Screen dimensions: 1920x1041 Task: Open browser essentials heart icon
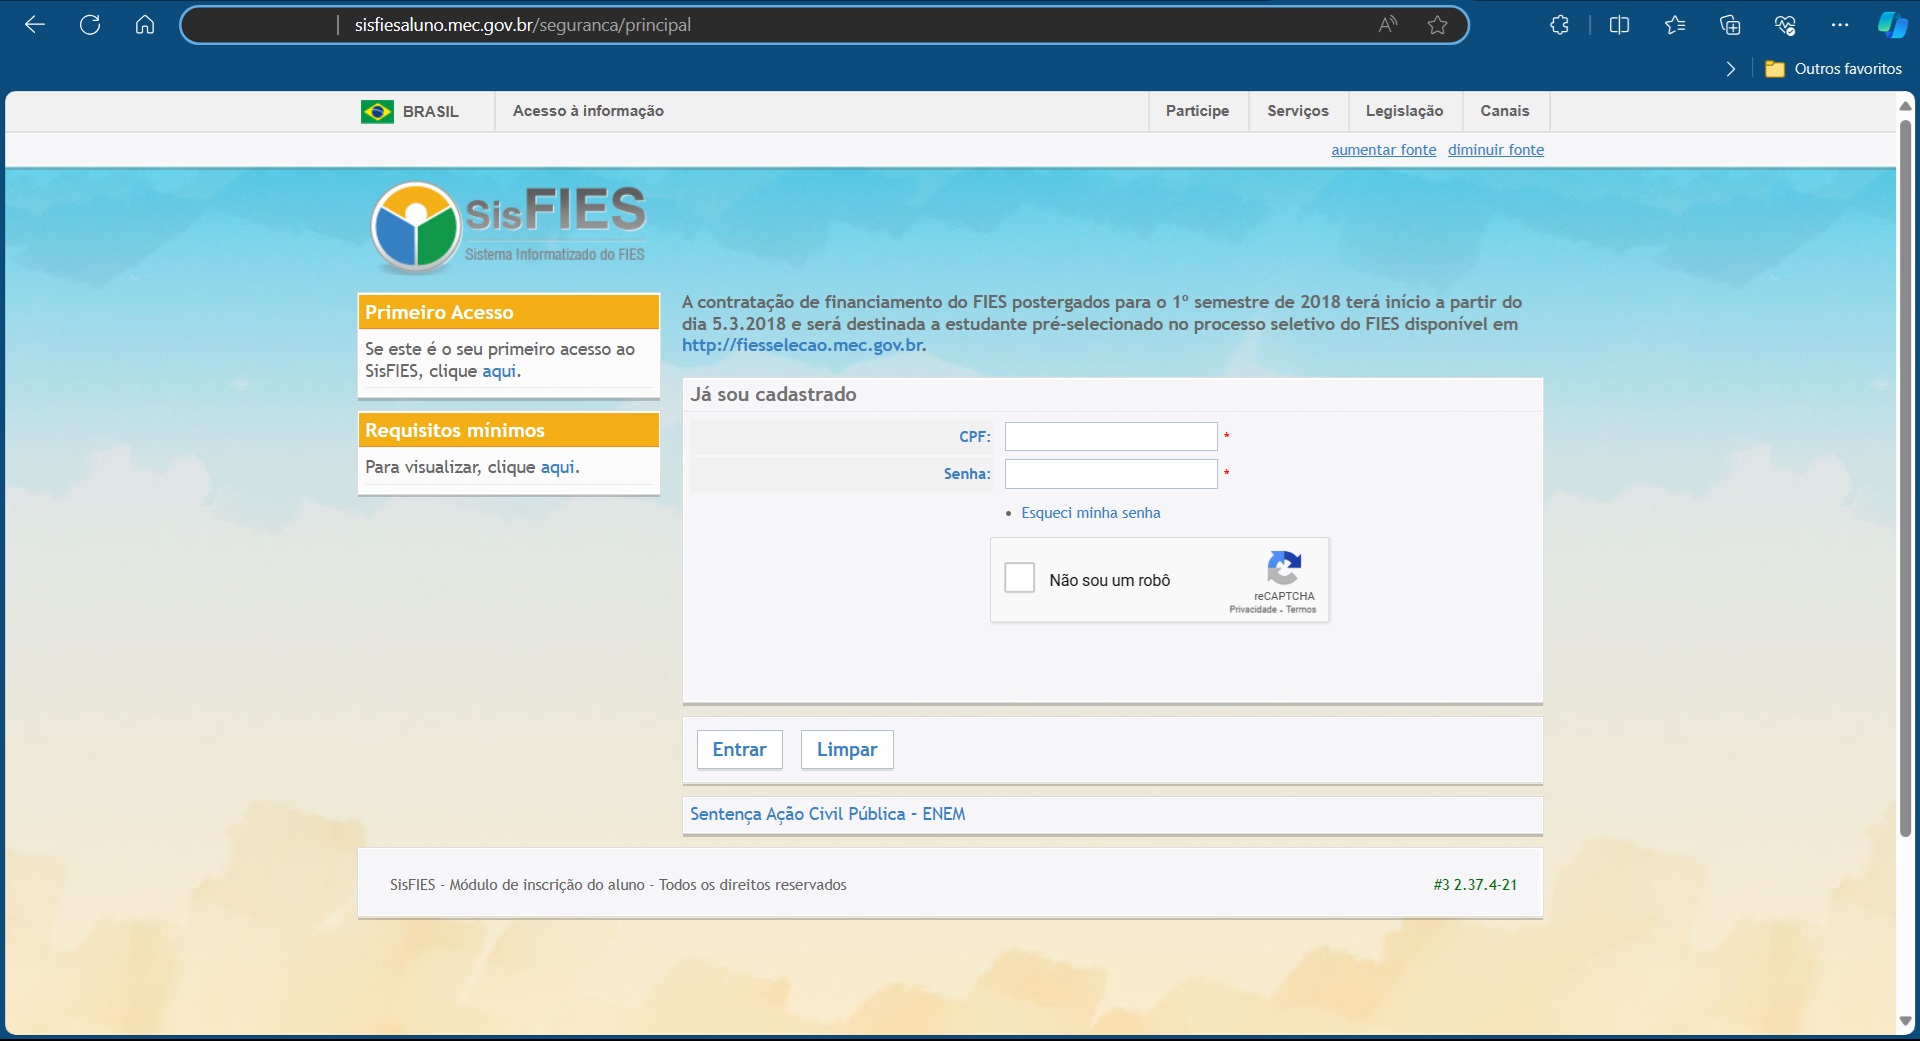(1785, 25)
